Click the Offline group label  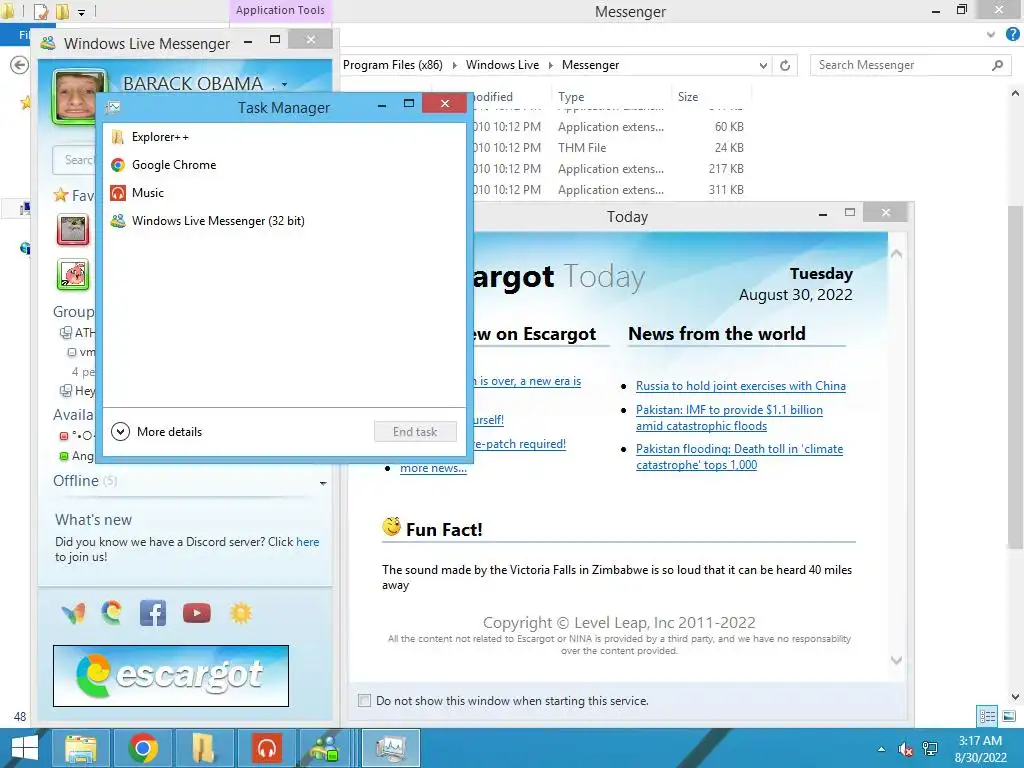click(76, 481)
